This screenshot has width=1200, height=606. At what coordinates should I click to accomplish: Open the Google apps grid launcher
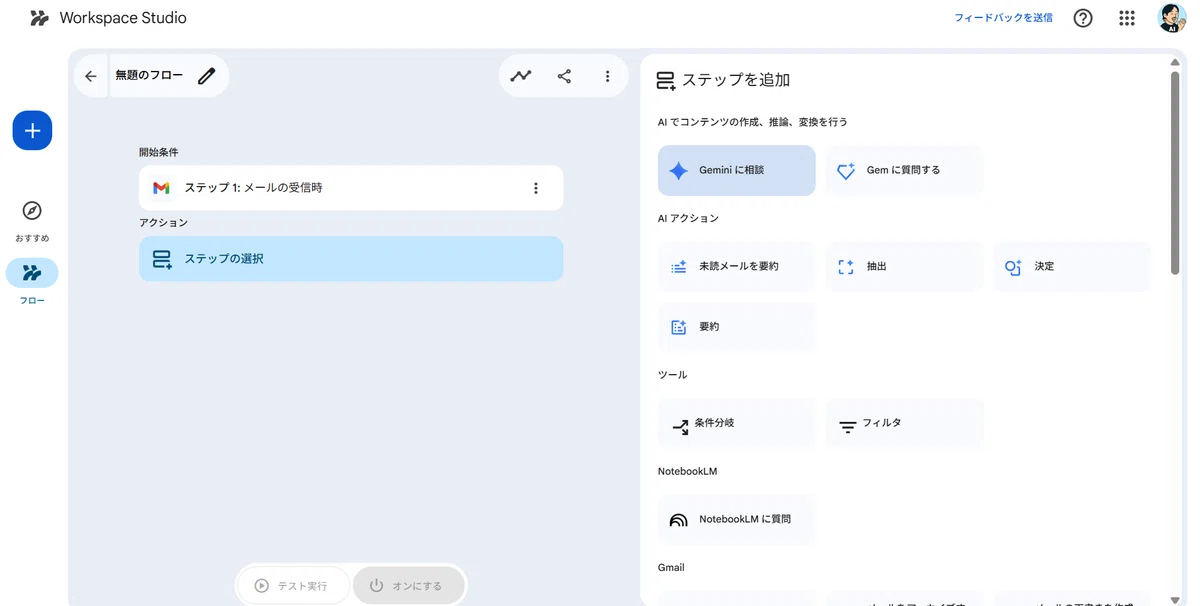[x=1127, y=18]
